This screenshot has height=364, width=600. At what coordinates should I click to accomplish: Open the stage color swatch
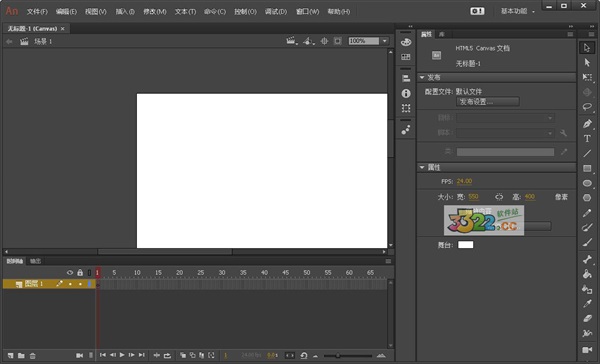coord(466,245)
